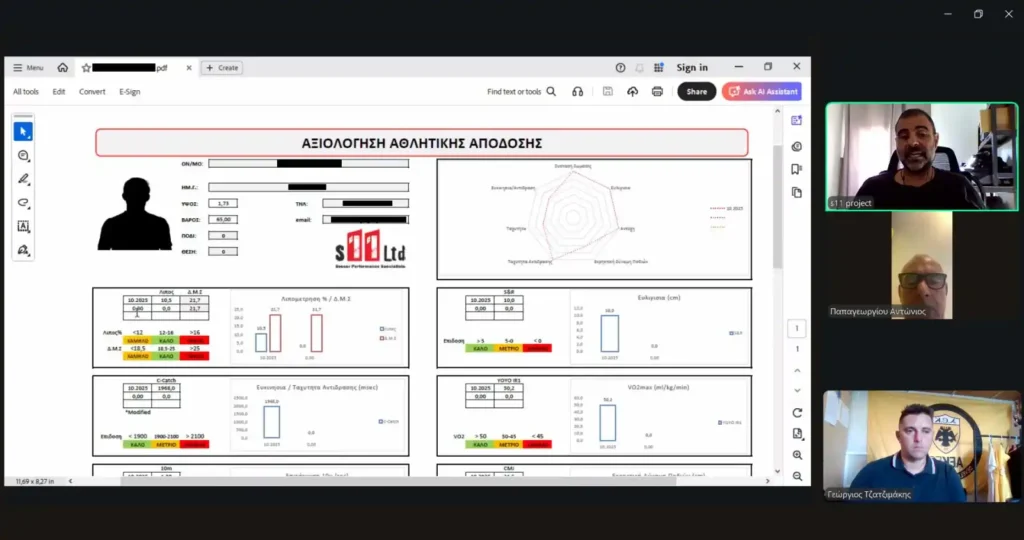Go to next page down chevron

[797, 390]
